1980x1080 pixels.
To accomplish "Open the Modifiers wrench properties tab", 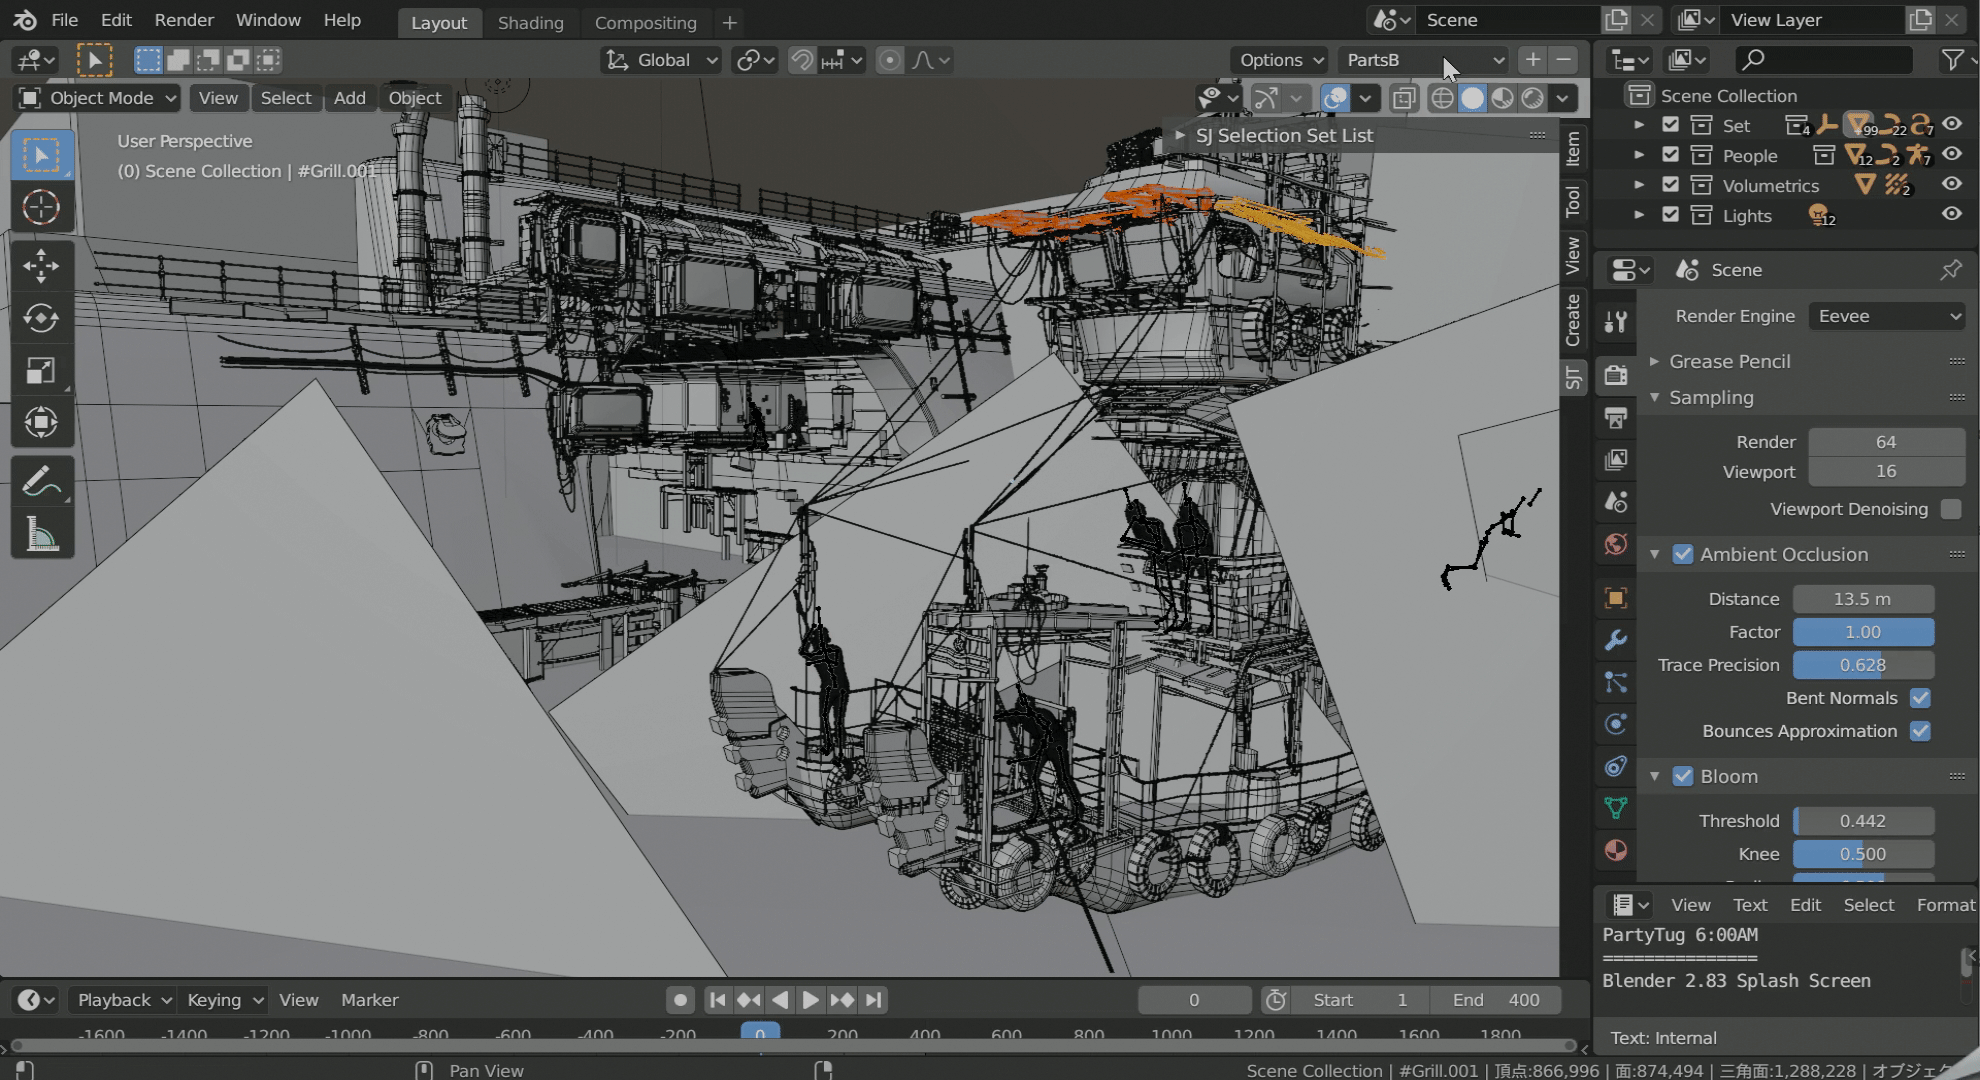I will click(x=1616, y=640).
